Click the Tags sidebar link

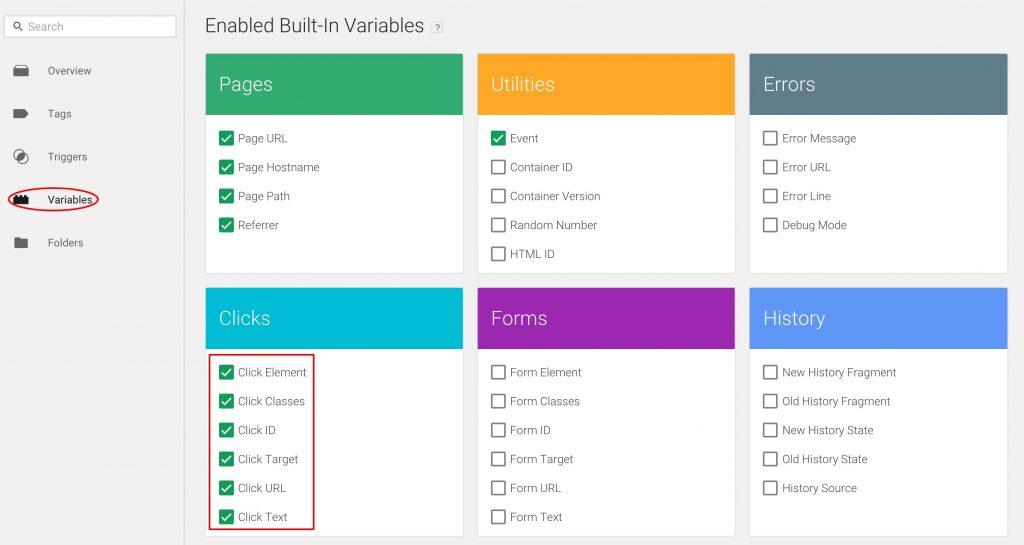pyautogui.click(x=59, y=114)
